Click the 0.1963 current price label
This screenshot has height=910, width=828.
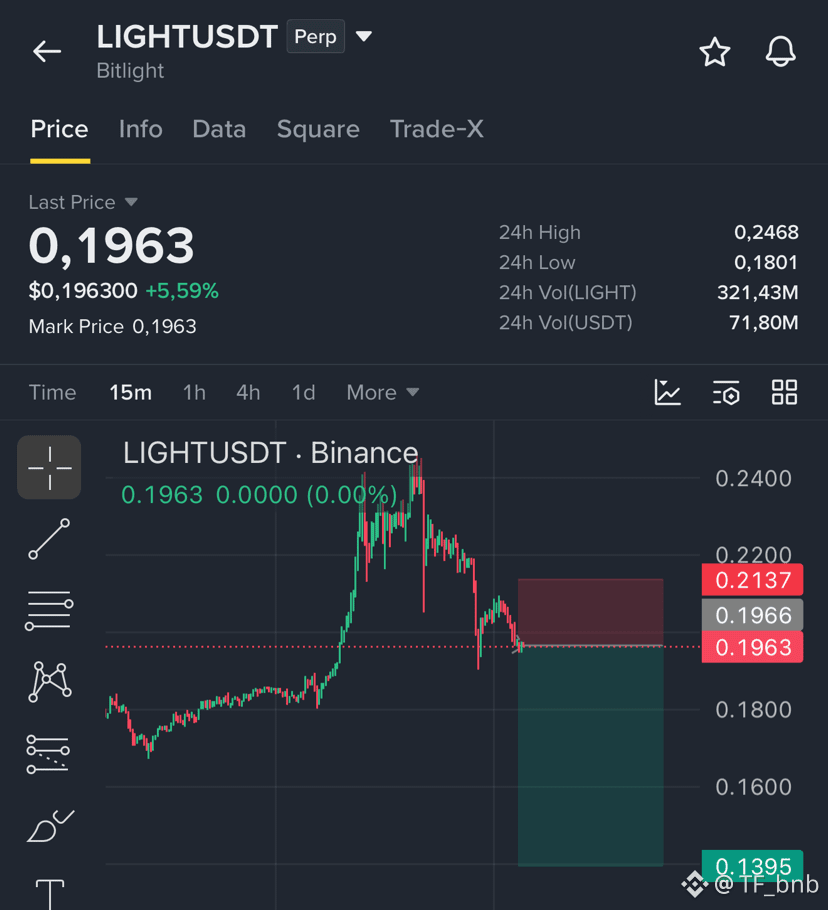pyautogui.click(x=753, y=647)
